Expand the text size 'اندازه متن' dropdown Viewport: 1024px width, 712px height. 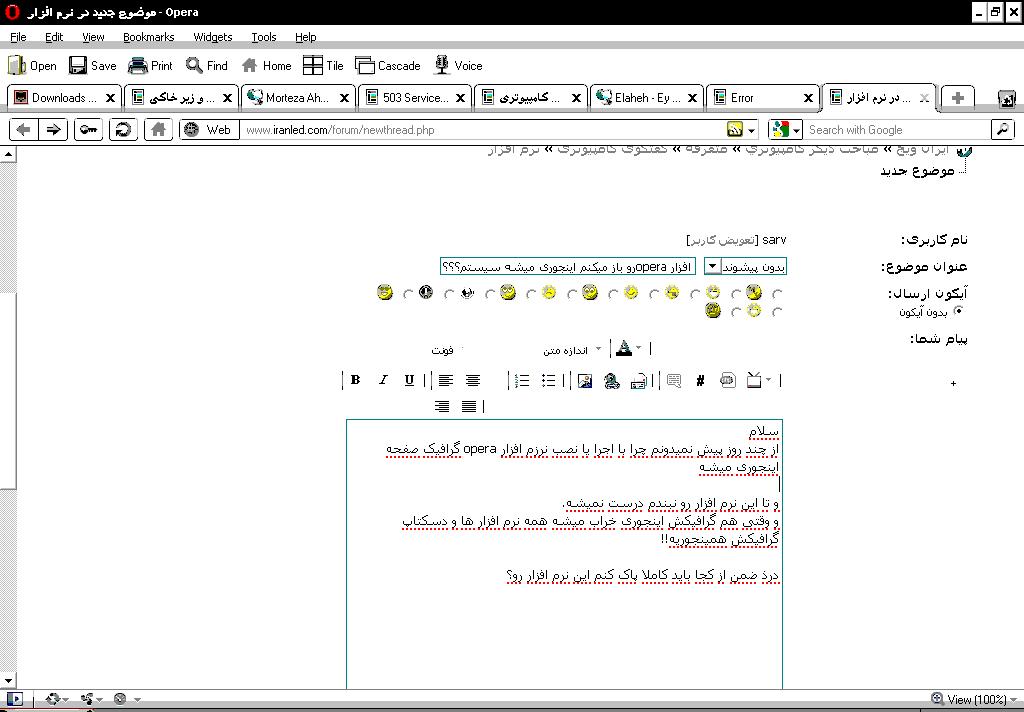click(599, 349)
